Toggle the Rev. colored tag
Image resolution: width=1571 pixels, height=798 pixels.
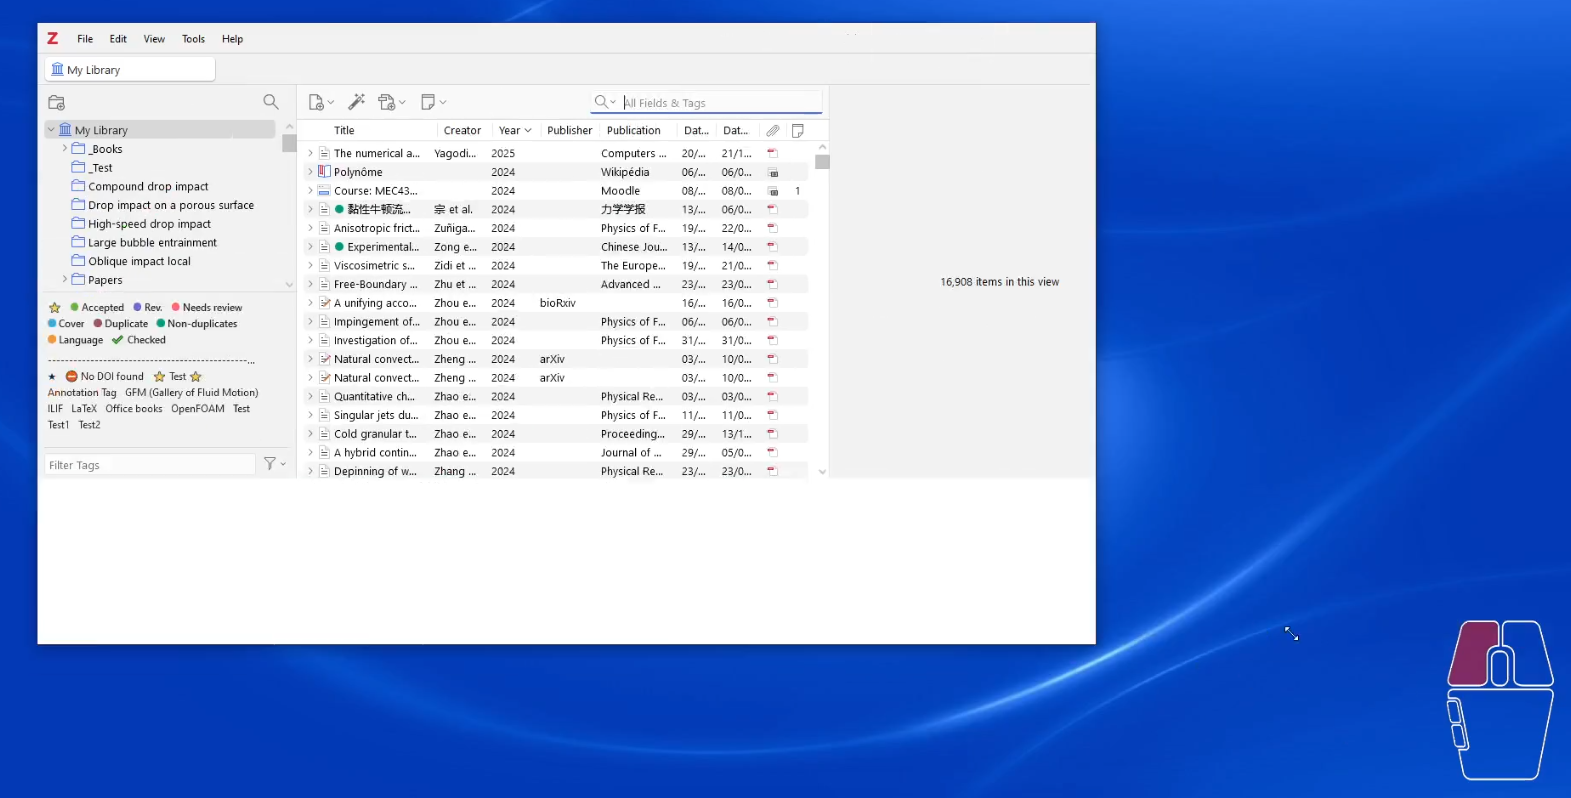(x=148, y=307)
